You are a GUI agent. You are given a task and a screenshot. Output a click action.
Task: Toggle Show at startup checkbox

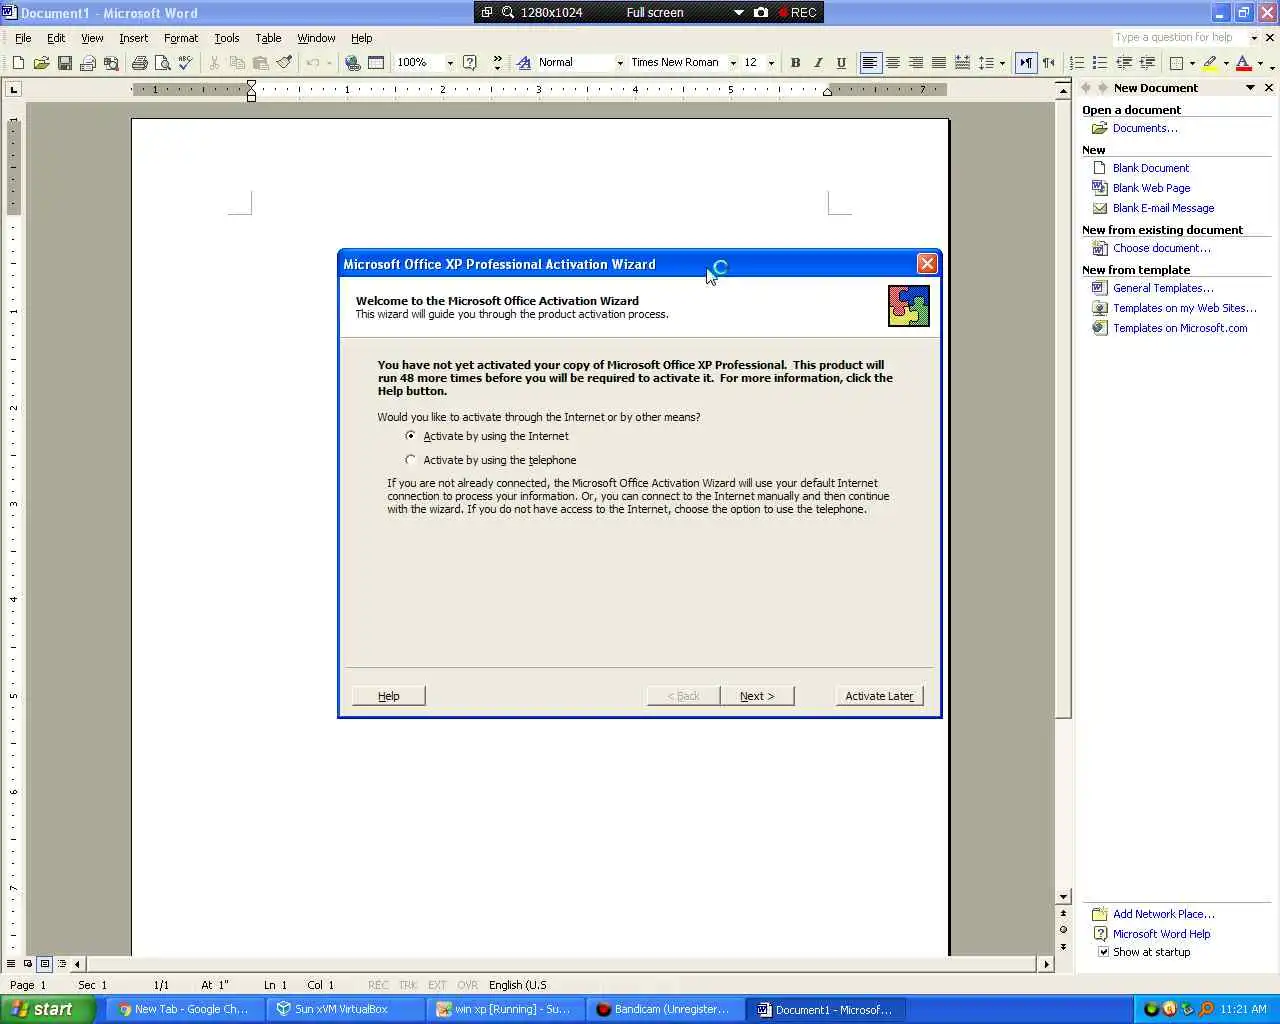point(1104,952)
